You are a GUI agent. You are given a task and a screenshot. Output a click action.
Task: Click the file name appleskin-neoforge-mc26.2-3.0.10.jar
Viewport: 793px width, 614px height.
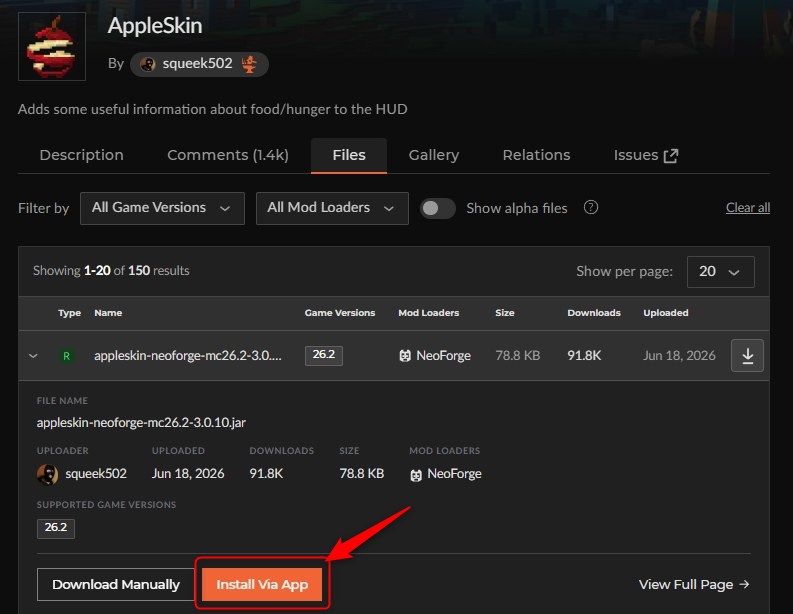141,422
